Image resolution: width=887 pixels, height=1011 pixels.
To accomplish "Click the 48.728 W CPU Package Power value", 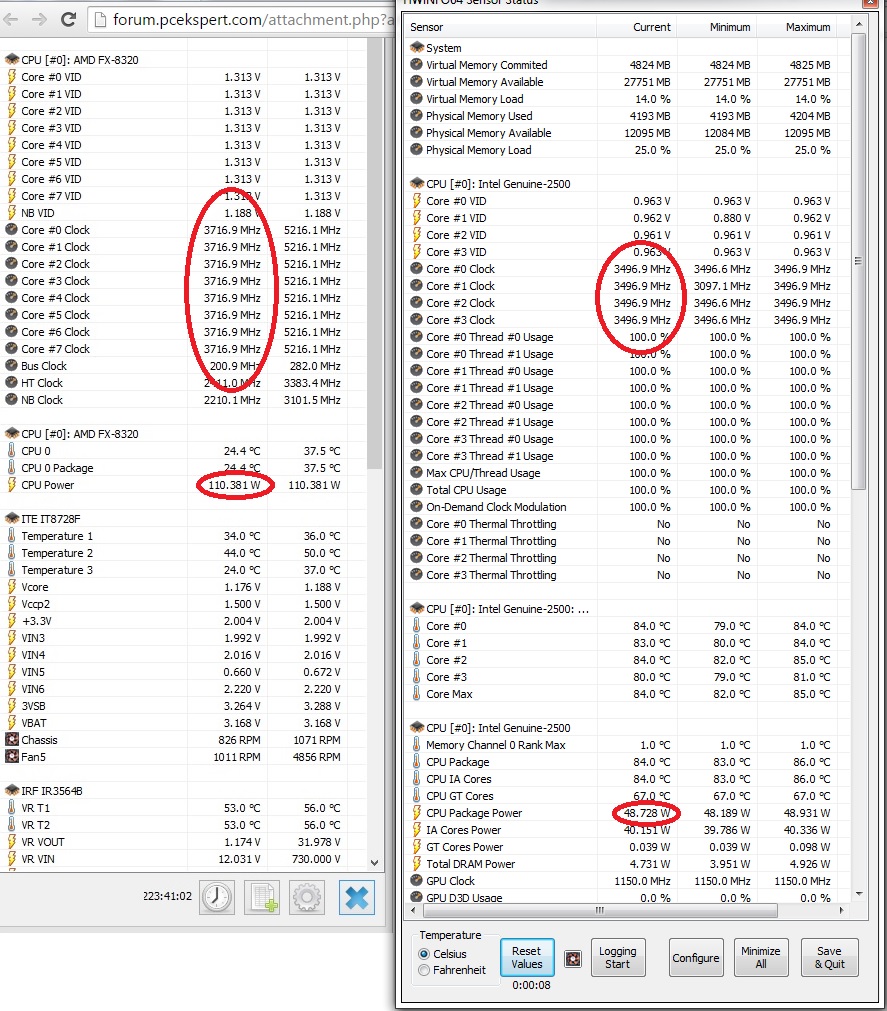I will point(647,812).
